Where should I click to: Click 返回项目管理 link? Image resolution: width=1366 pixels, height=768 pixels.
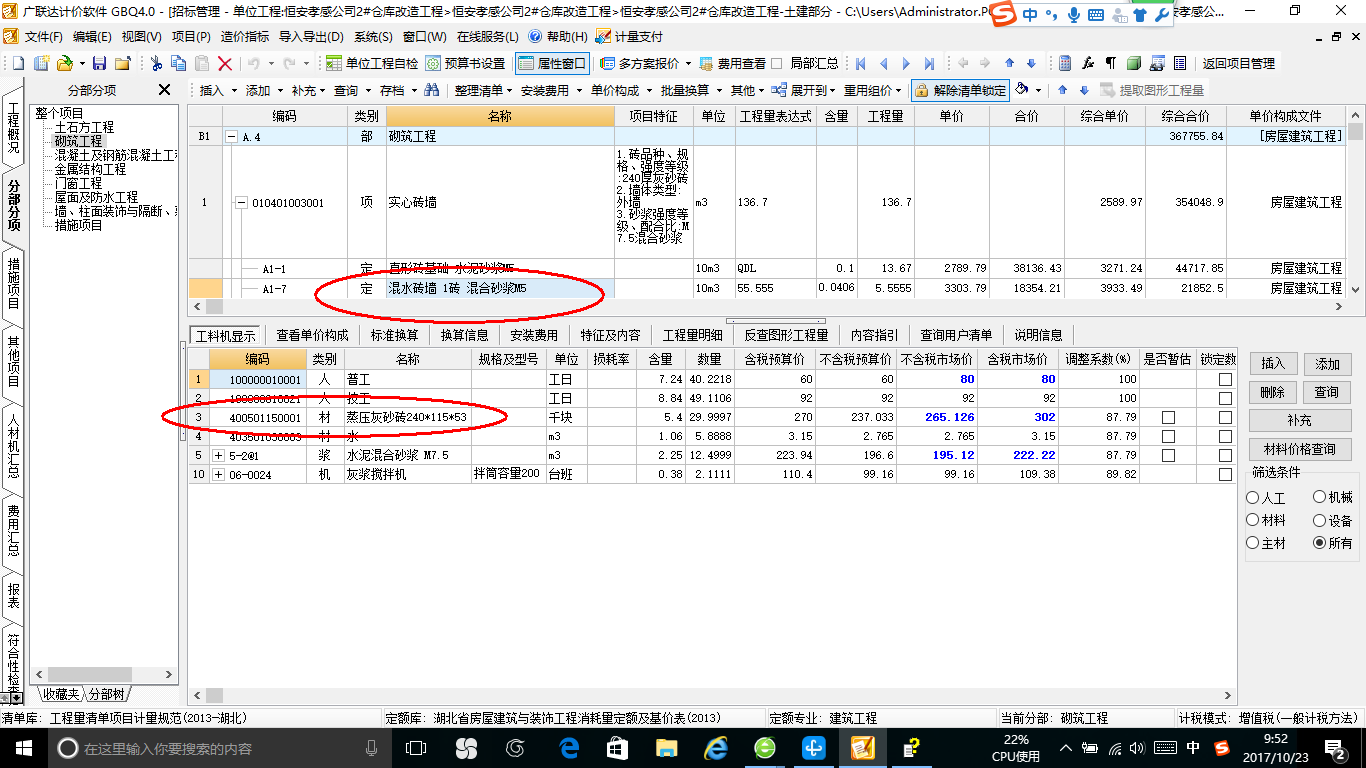(1238, 63)
